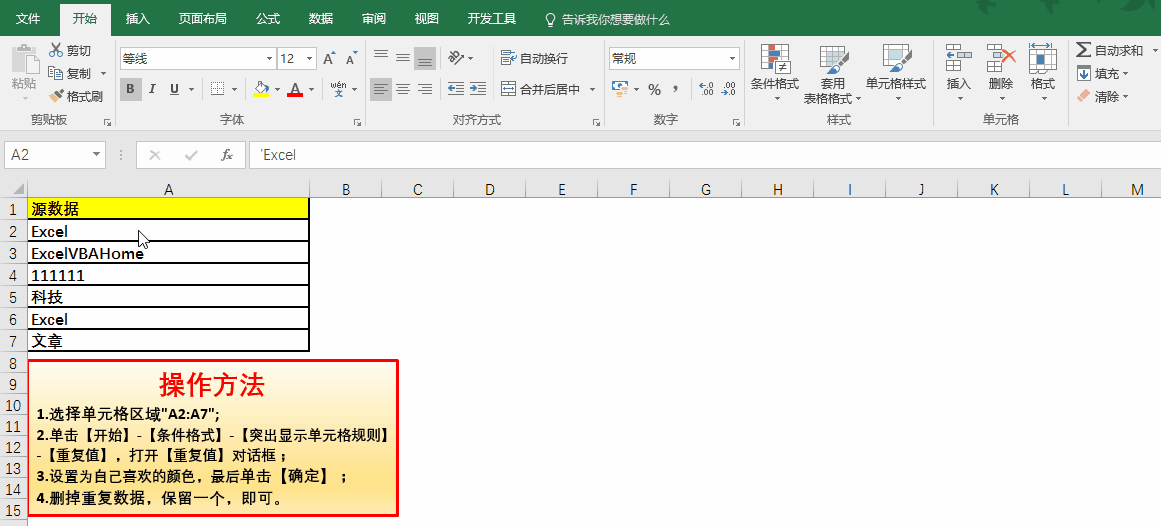Select cell containing ExcelVBAHome
Viewport: 1161px width, 526px height.
(169, 253)
